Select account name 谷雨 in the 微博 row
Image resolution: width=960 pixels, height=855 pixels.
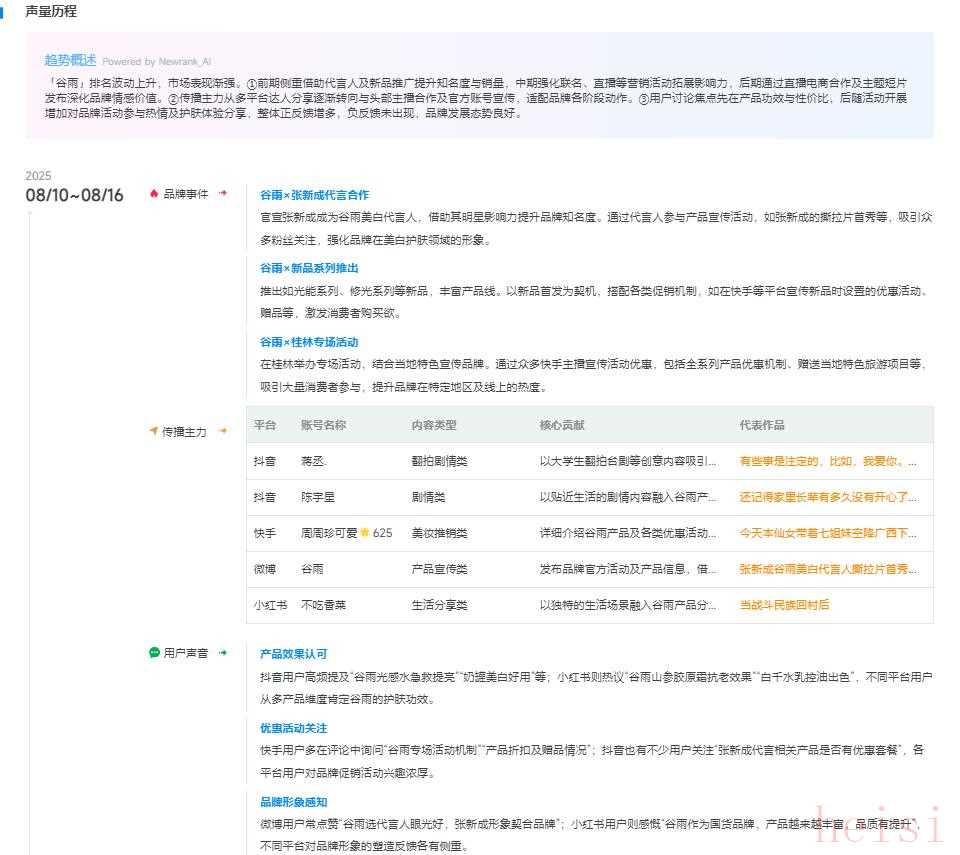312,570
